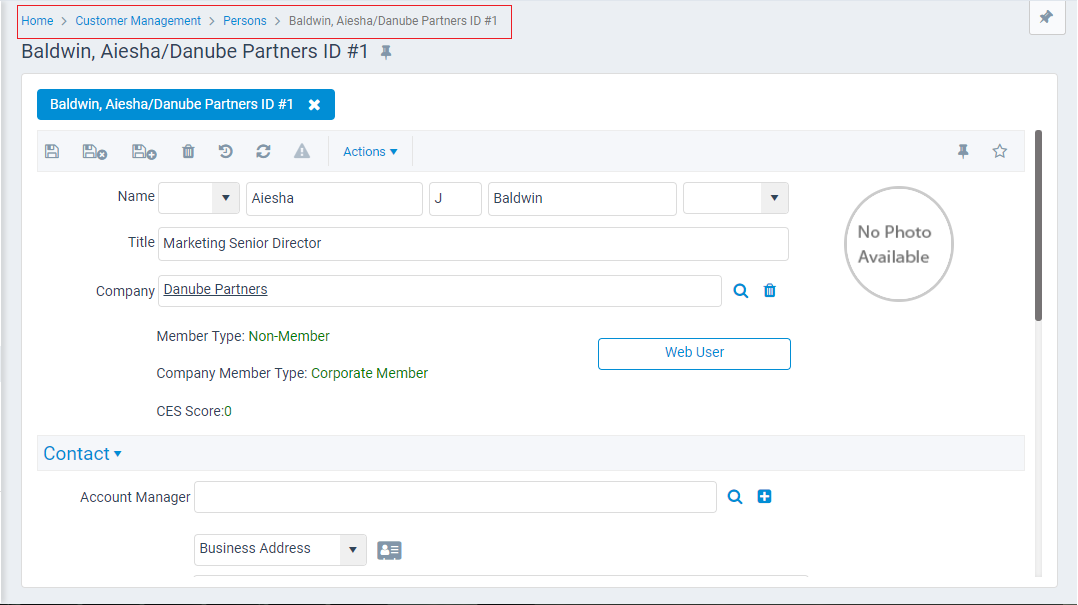Click the Web User button

[x=694, y=353]
